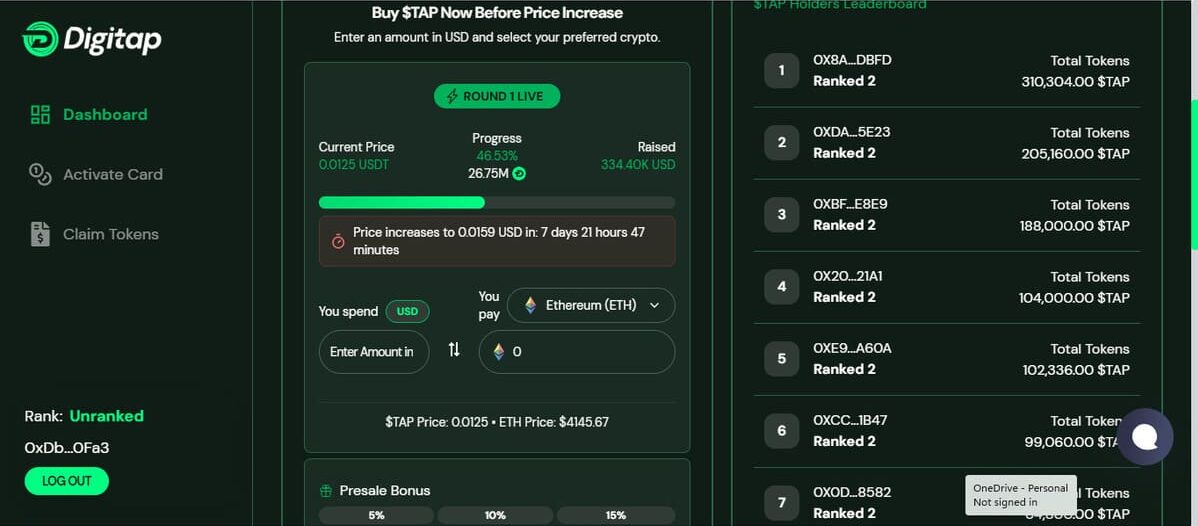The height and width of the screenshot is (526, 1198).
Task: Click the ETH amount pay field
Action: 577,352
